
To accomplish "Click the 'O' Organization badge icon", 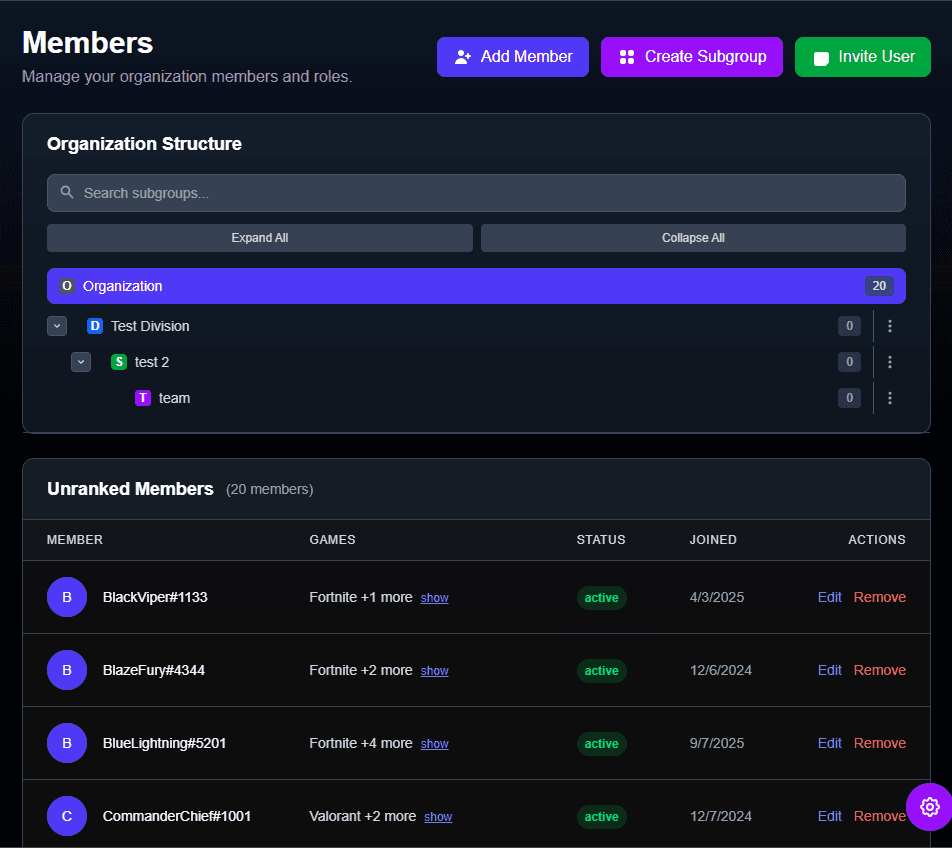I will [66, 285].
